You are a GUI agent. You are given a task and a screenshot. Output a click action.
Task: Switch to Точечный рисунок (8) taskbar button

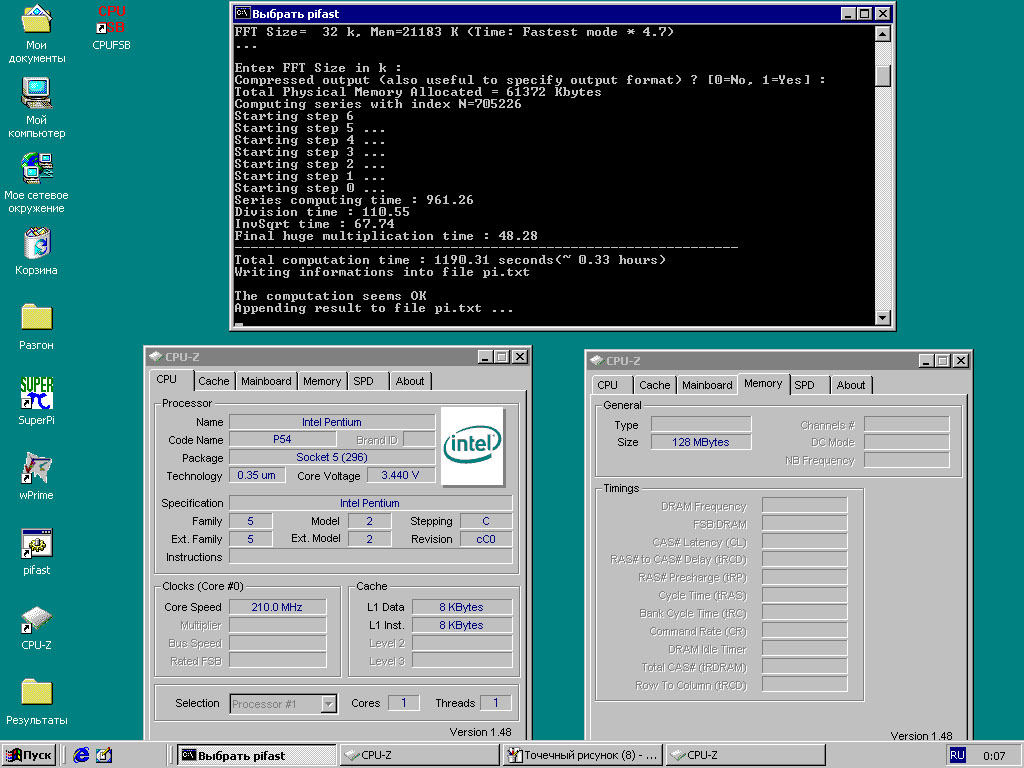pyautogui.click(x=583, y=755)
